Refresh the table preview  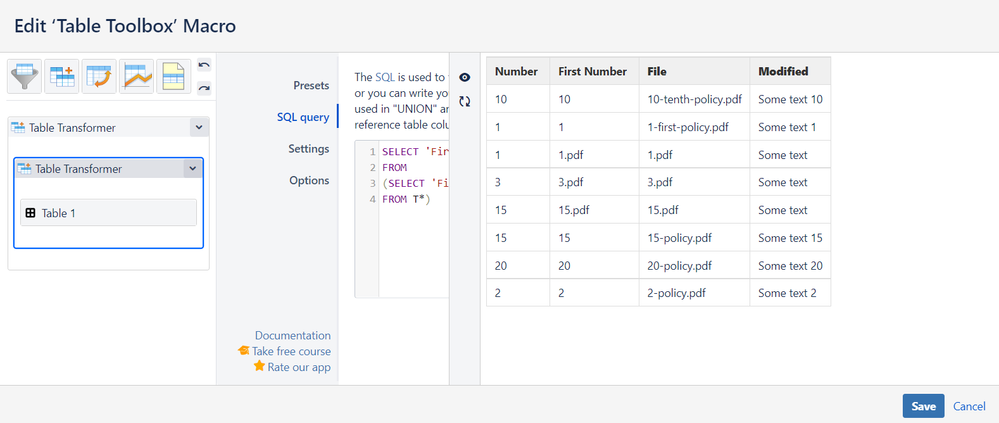pos(465,101)
